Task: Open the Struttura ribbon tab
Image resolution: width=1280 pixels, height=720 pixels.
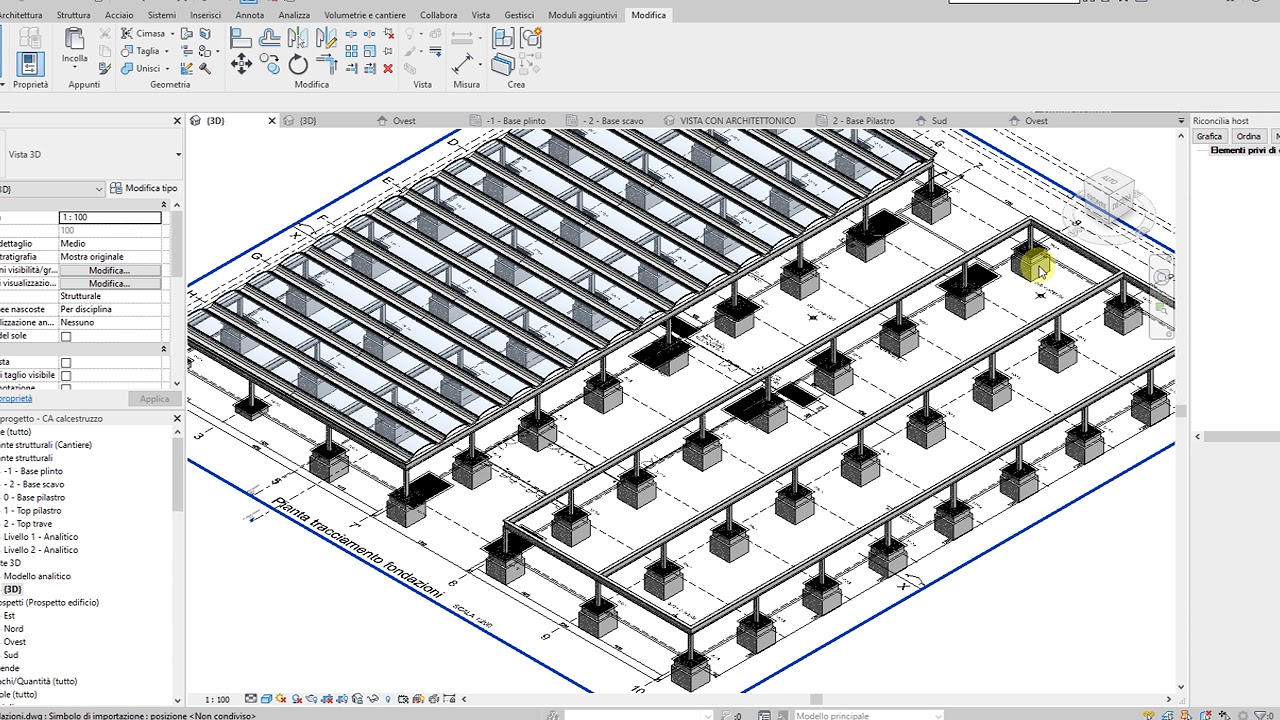Action: pos(73,15)
